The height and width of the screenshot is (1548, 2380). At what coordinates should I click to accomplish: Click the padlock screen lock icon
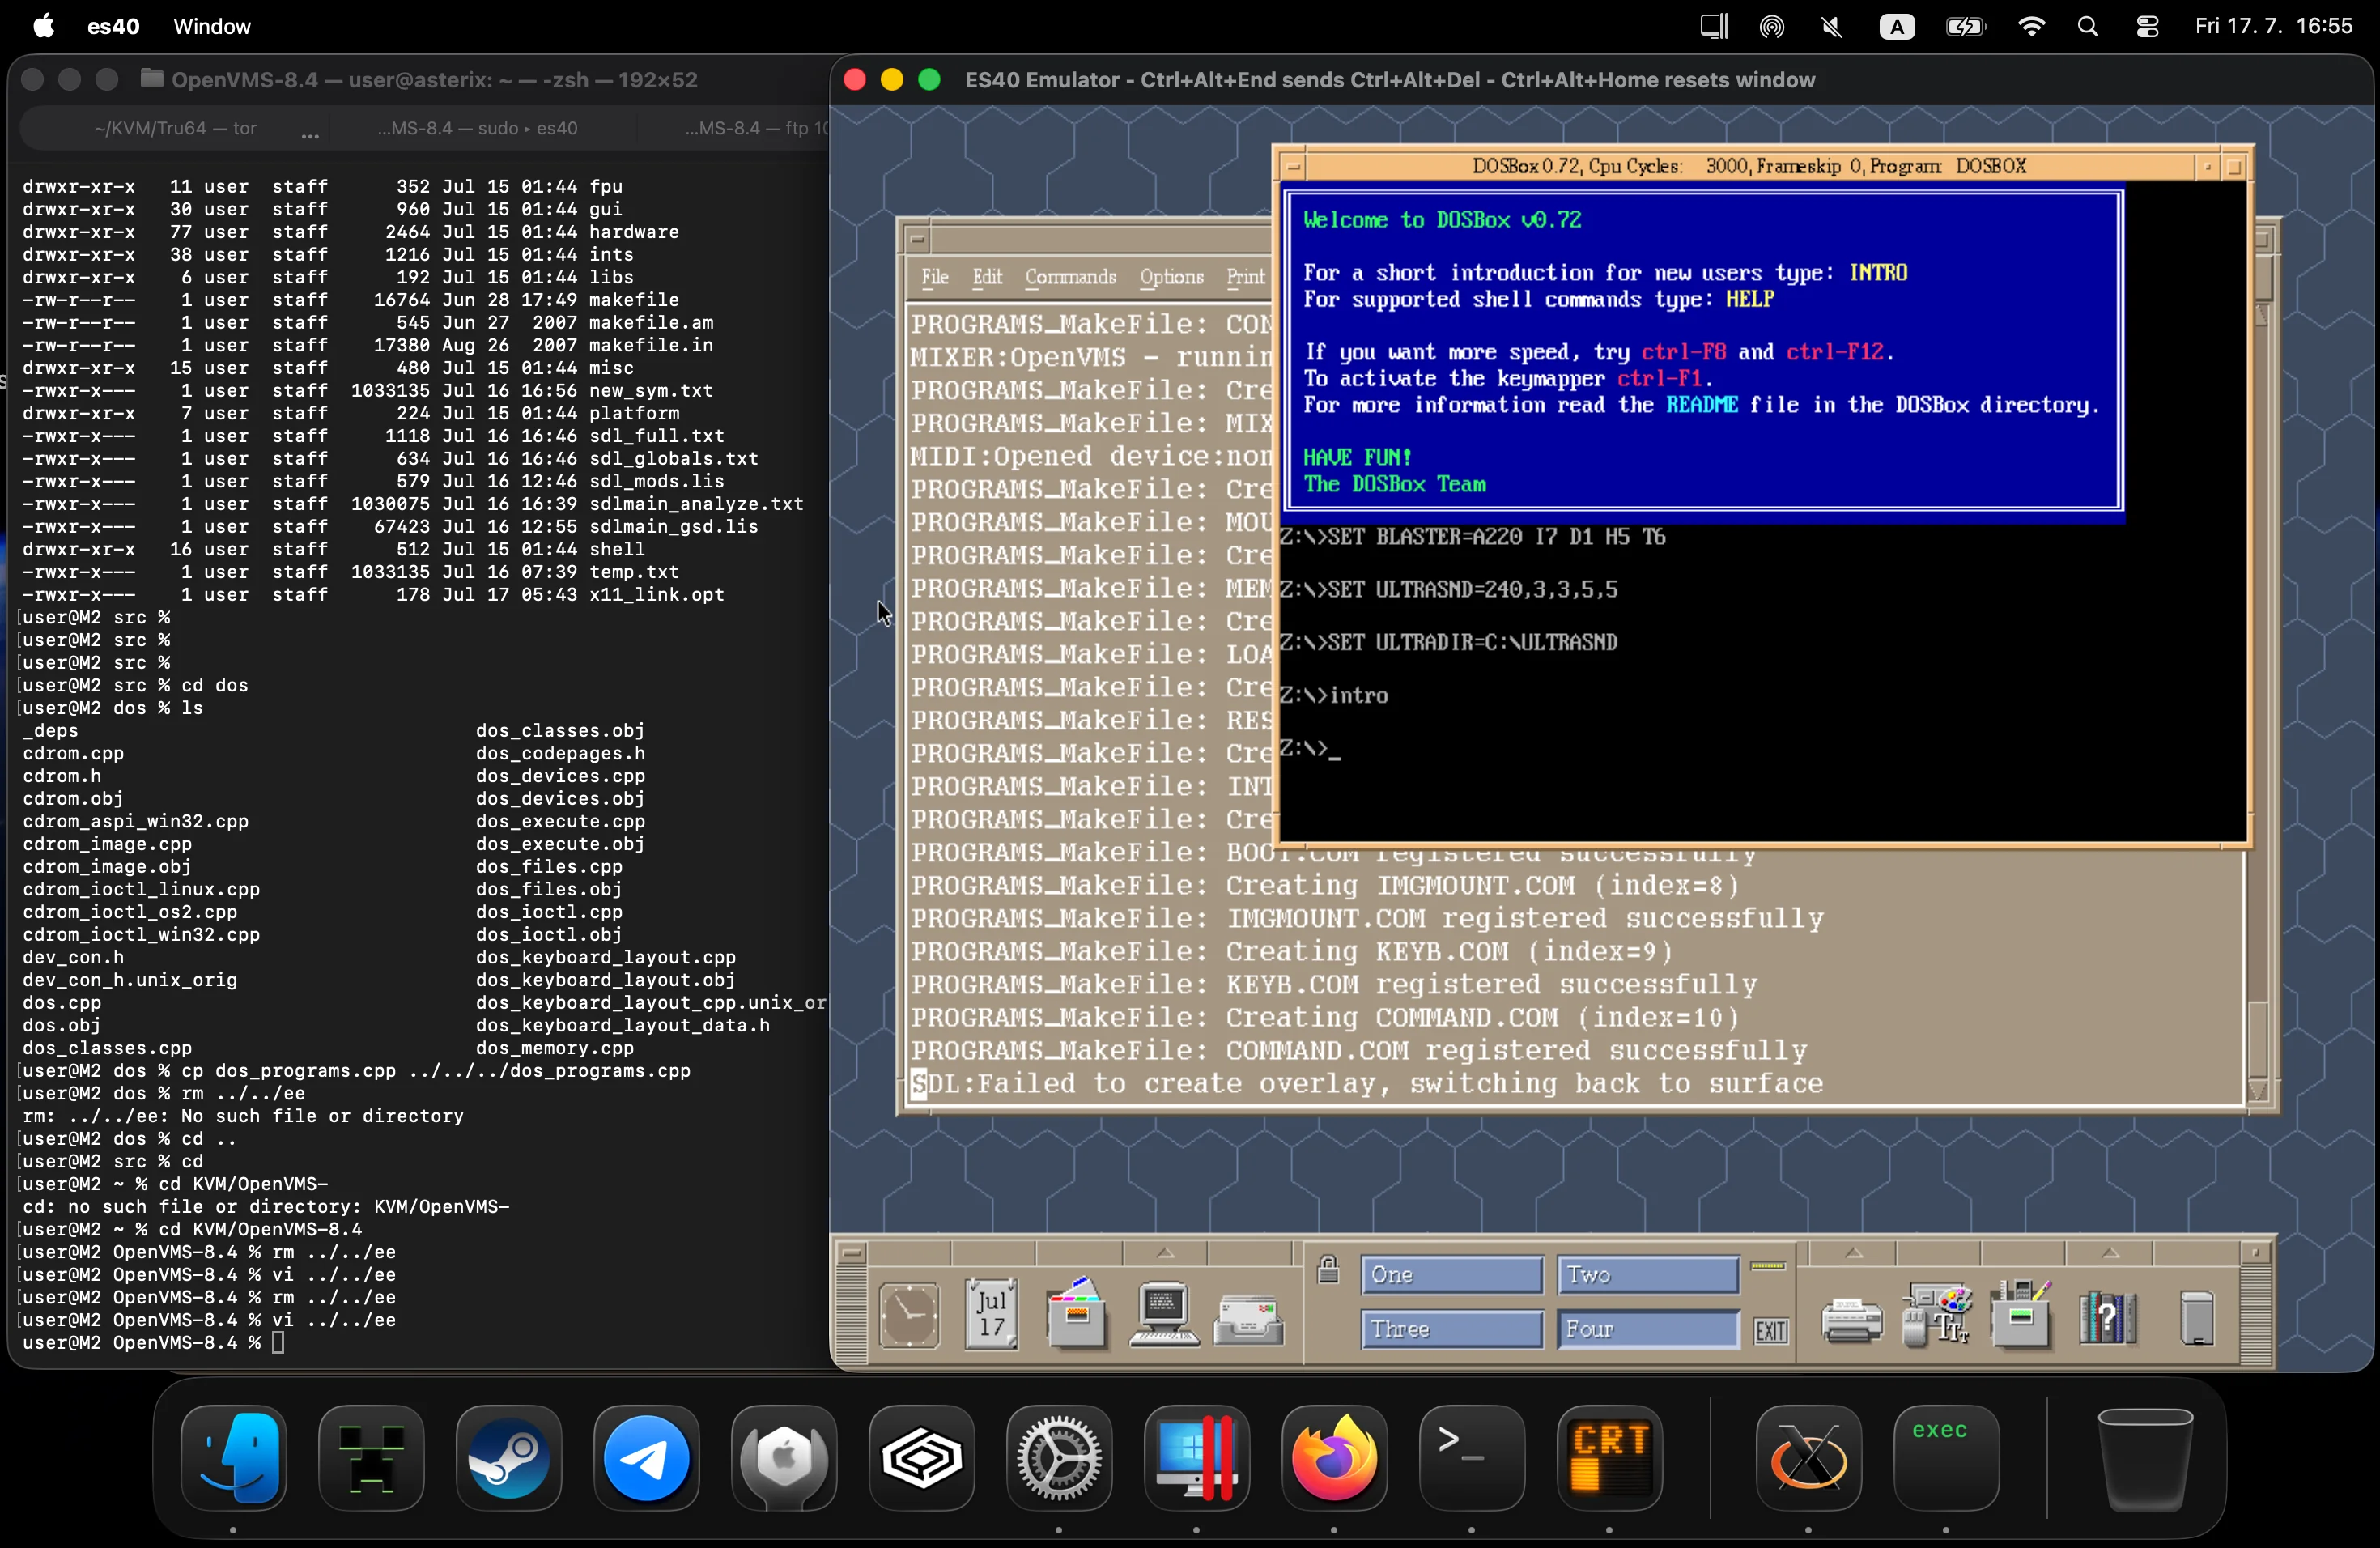click(x=1328, y=1269)
